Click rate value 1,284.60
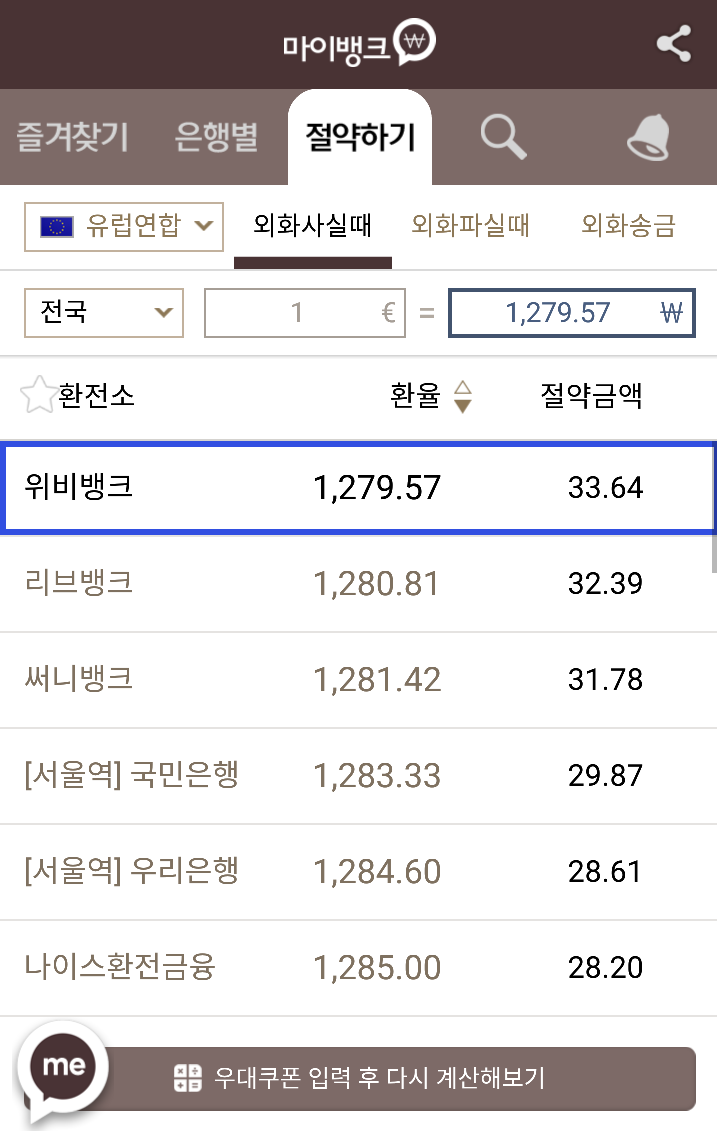This screenshot has height=1142, width=717. (377, 873)
